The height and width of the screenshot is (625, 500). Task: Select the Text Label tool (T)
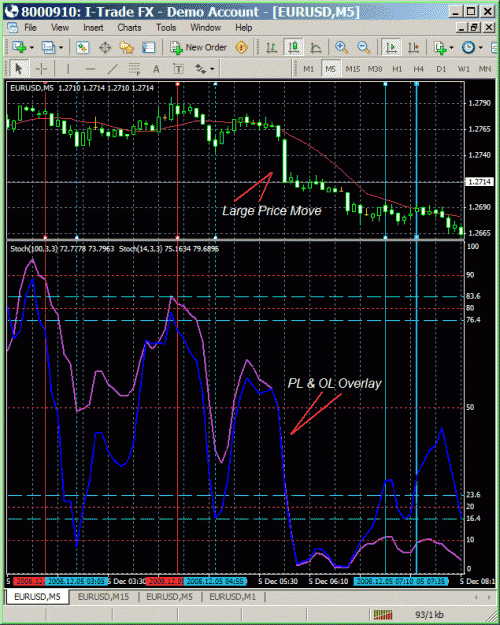click(178, 69)
